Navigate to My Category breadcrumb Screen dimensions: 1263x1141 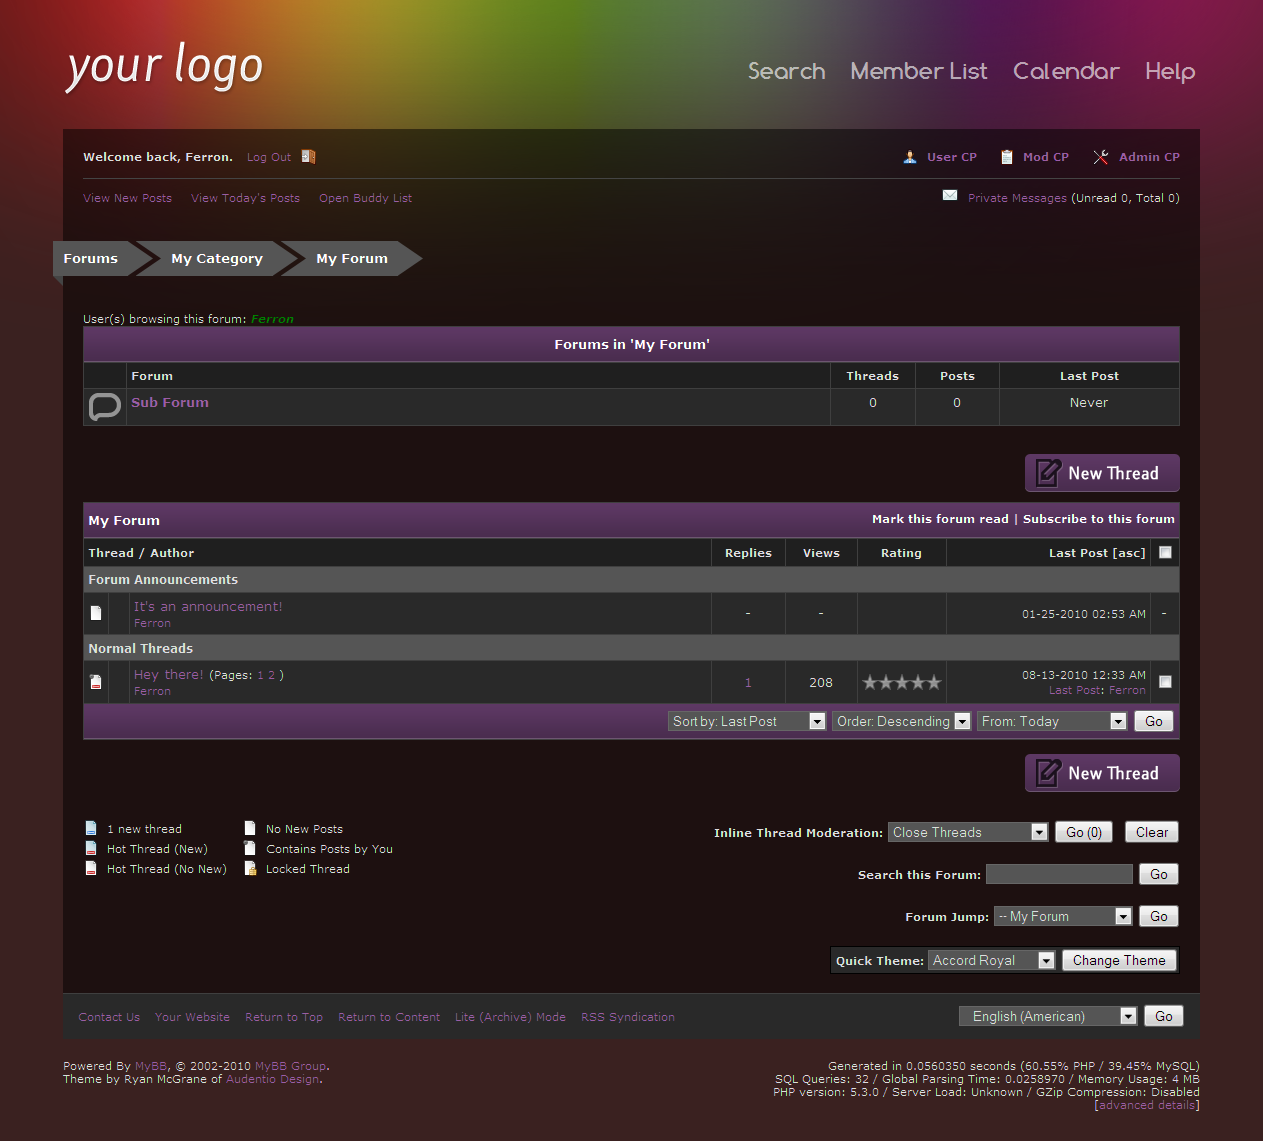(x=216, y=258)
